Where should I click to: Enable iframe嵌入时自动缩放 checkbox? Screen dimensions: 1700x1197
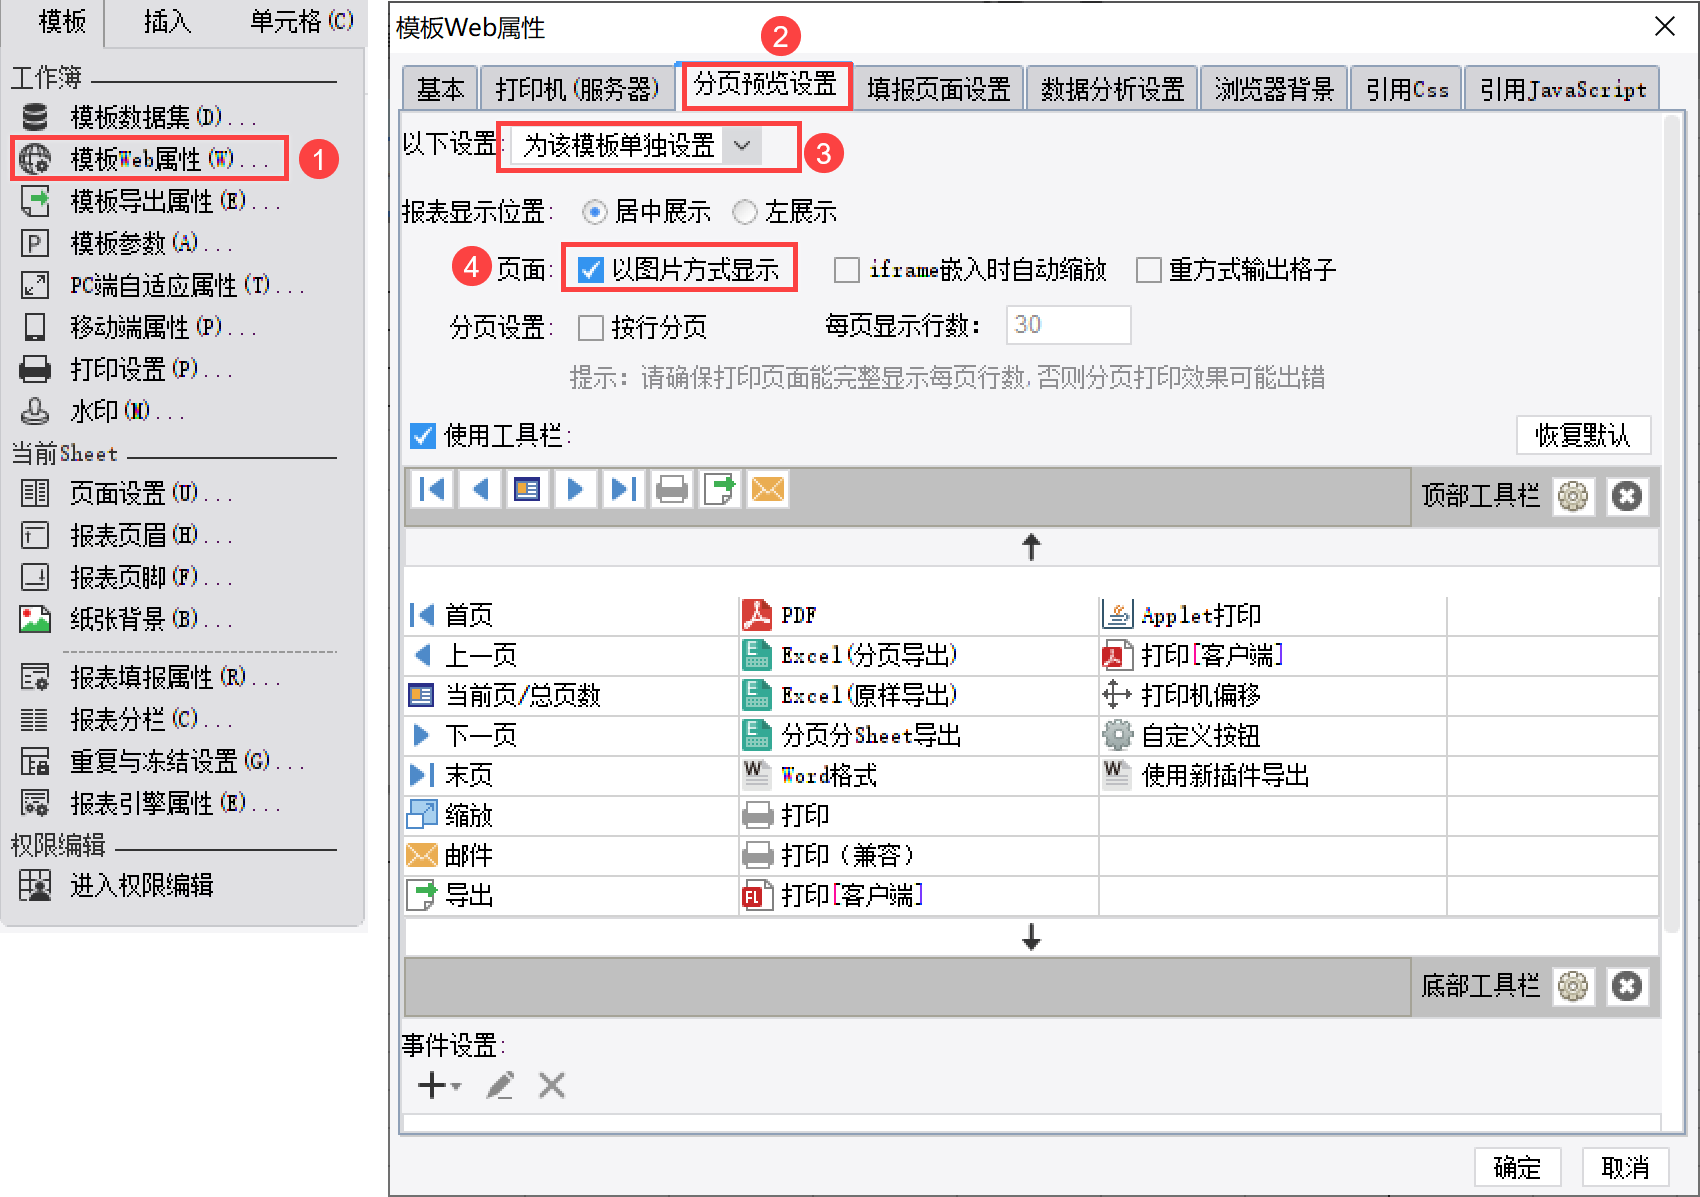pyautogui.click(x=847, y=270)
